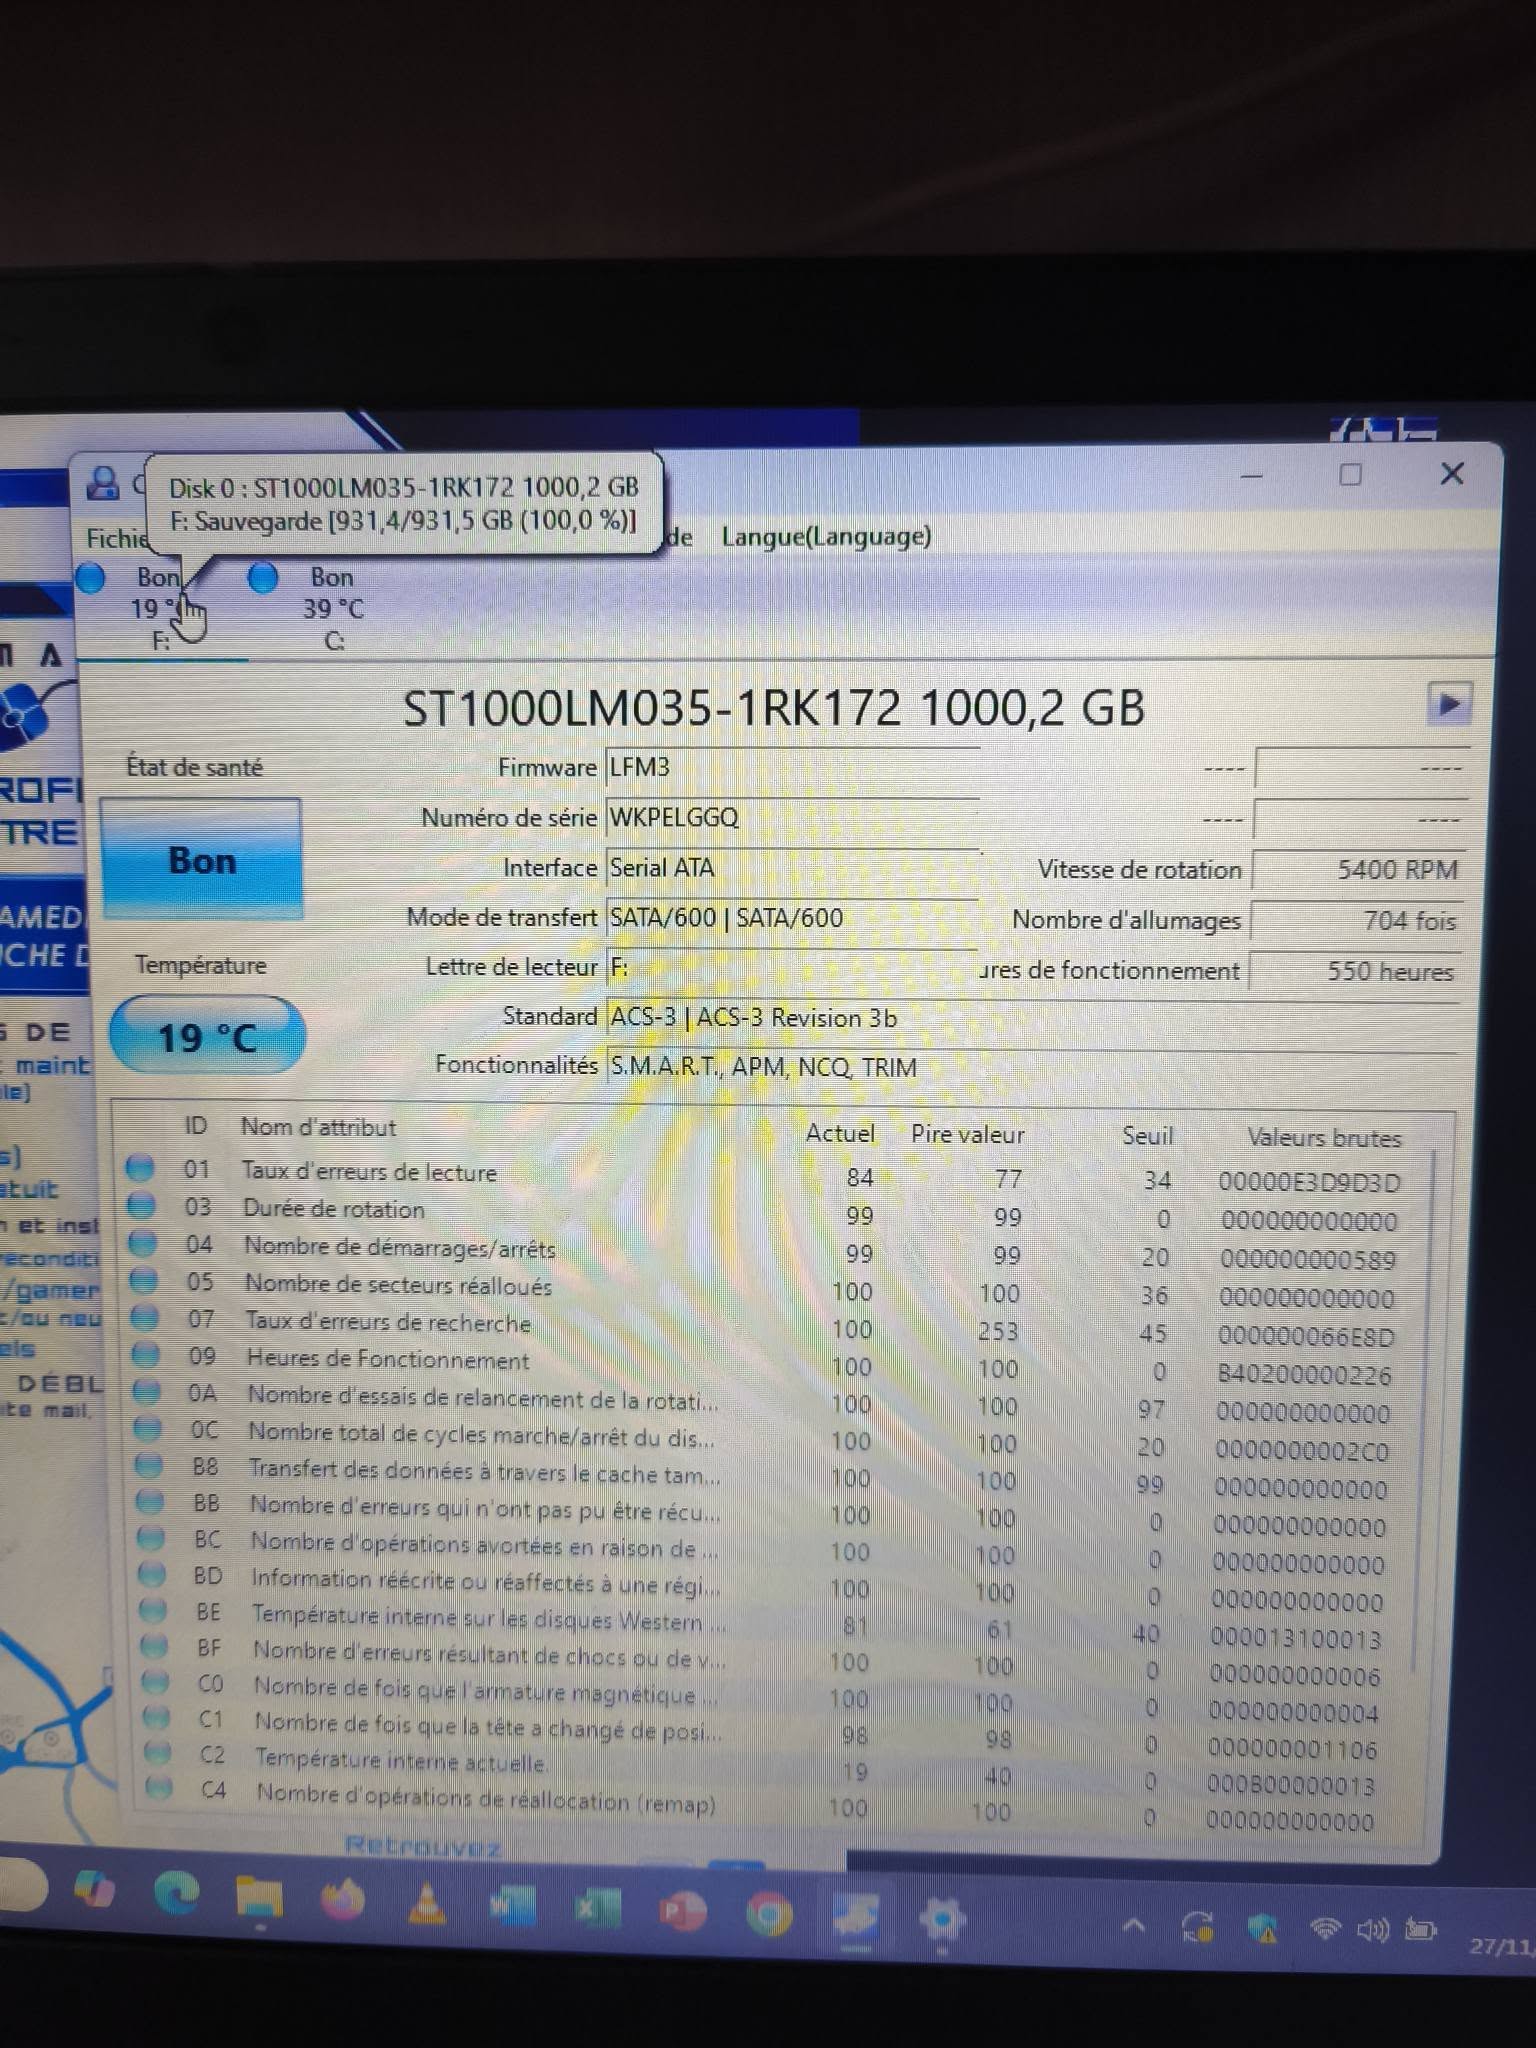Click the CrystalDiskInfo title bar icon

102,484
